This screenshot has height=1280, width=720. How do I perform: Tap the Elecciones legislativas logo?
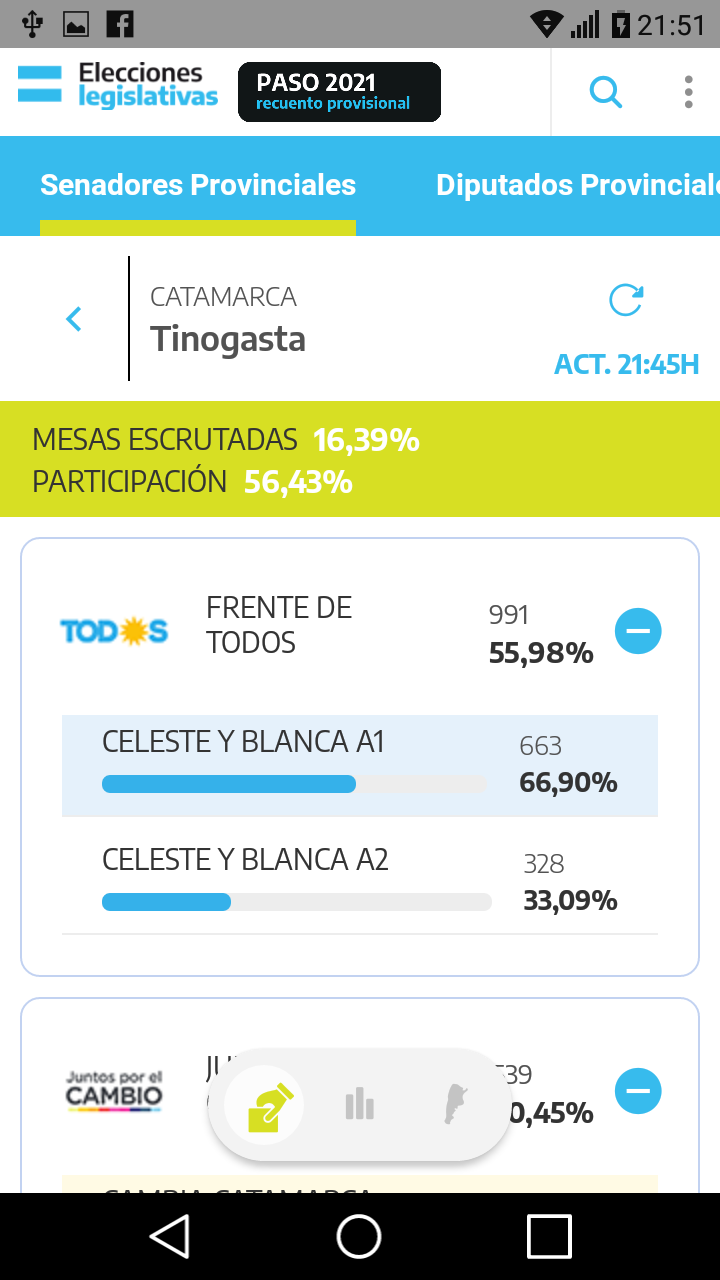[118, 85]
